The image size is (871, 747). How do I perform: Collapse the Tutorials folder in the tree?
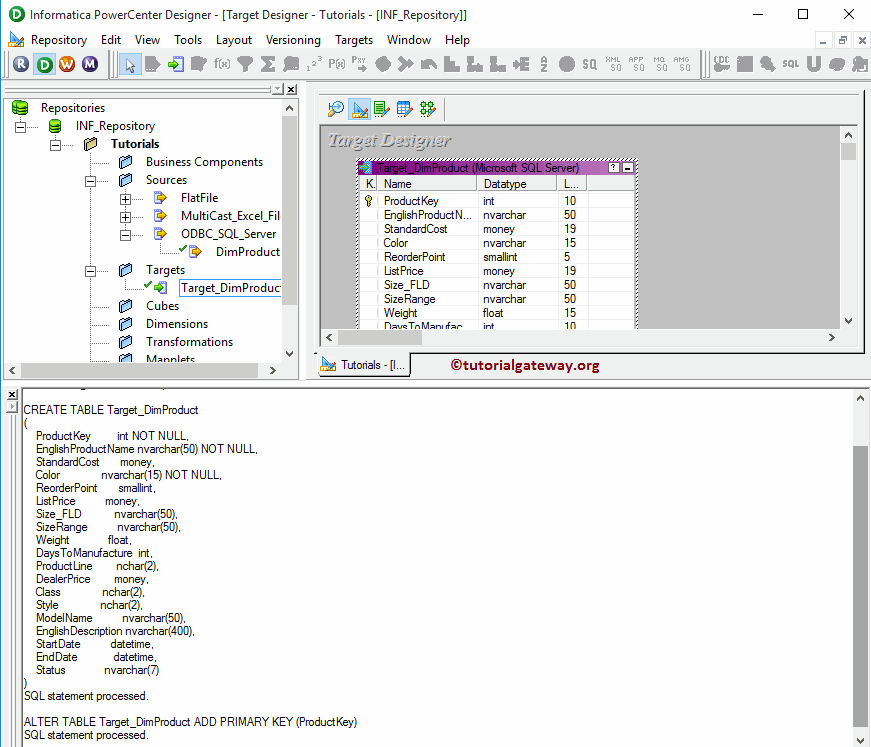click(54, 144)
